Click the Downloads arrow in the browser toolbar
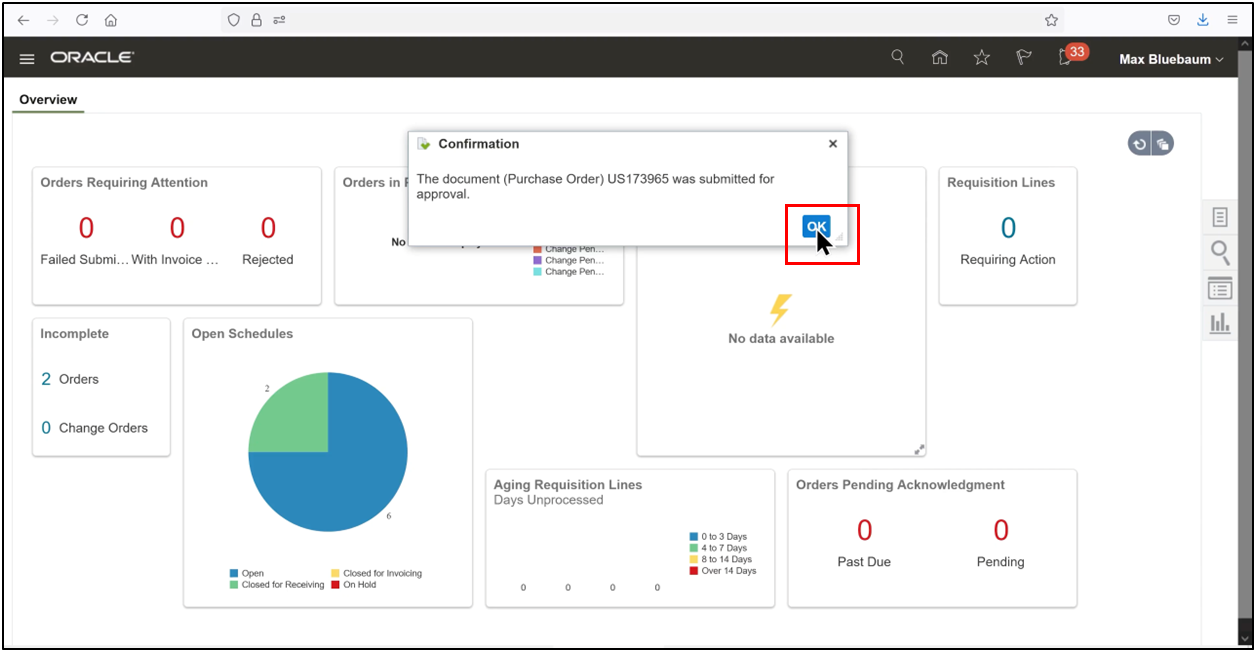This screenshot has height=652, width=1256. point(1202,19)
